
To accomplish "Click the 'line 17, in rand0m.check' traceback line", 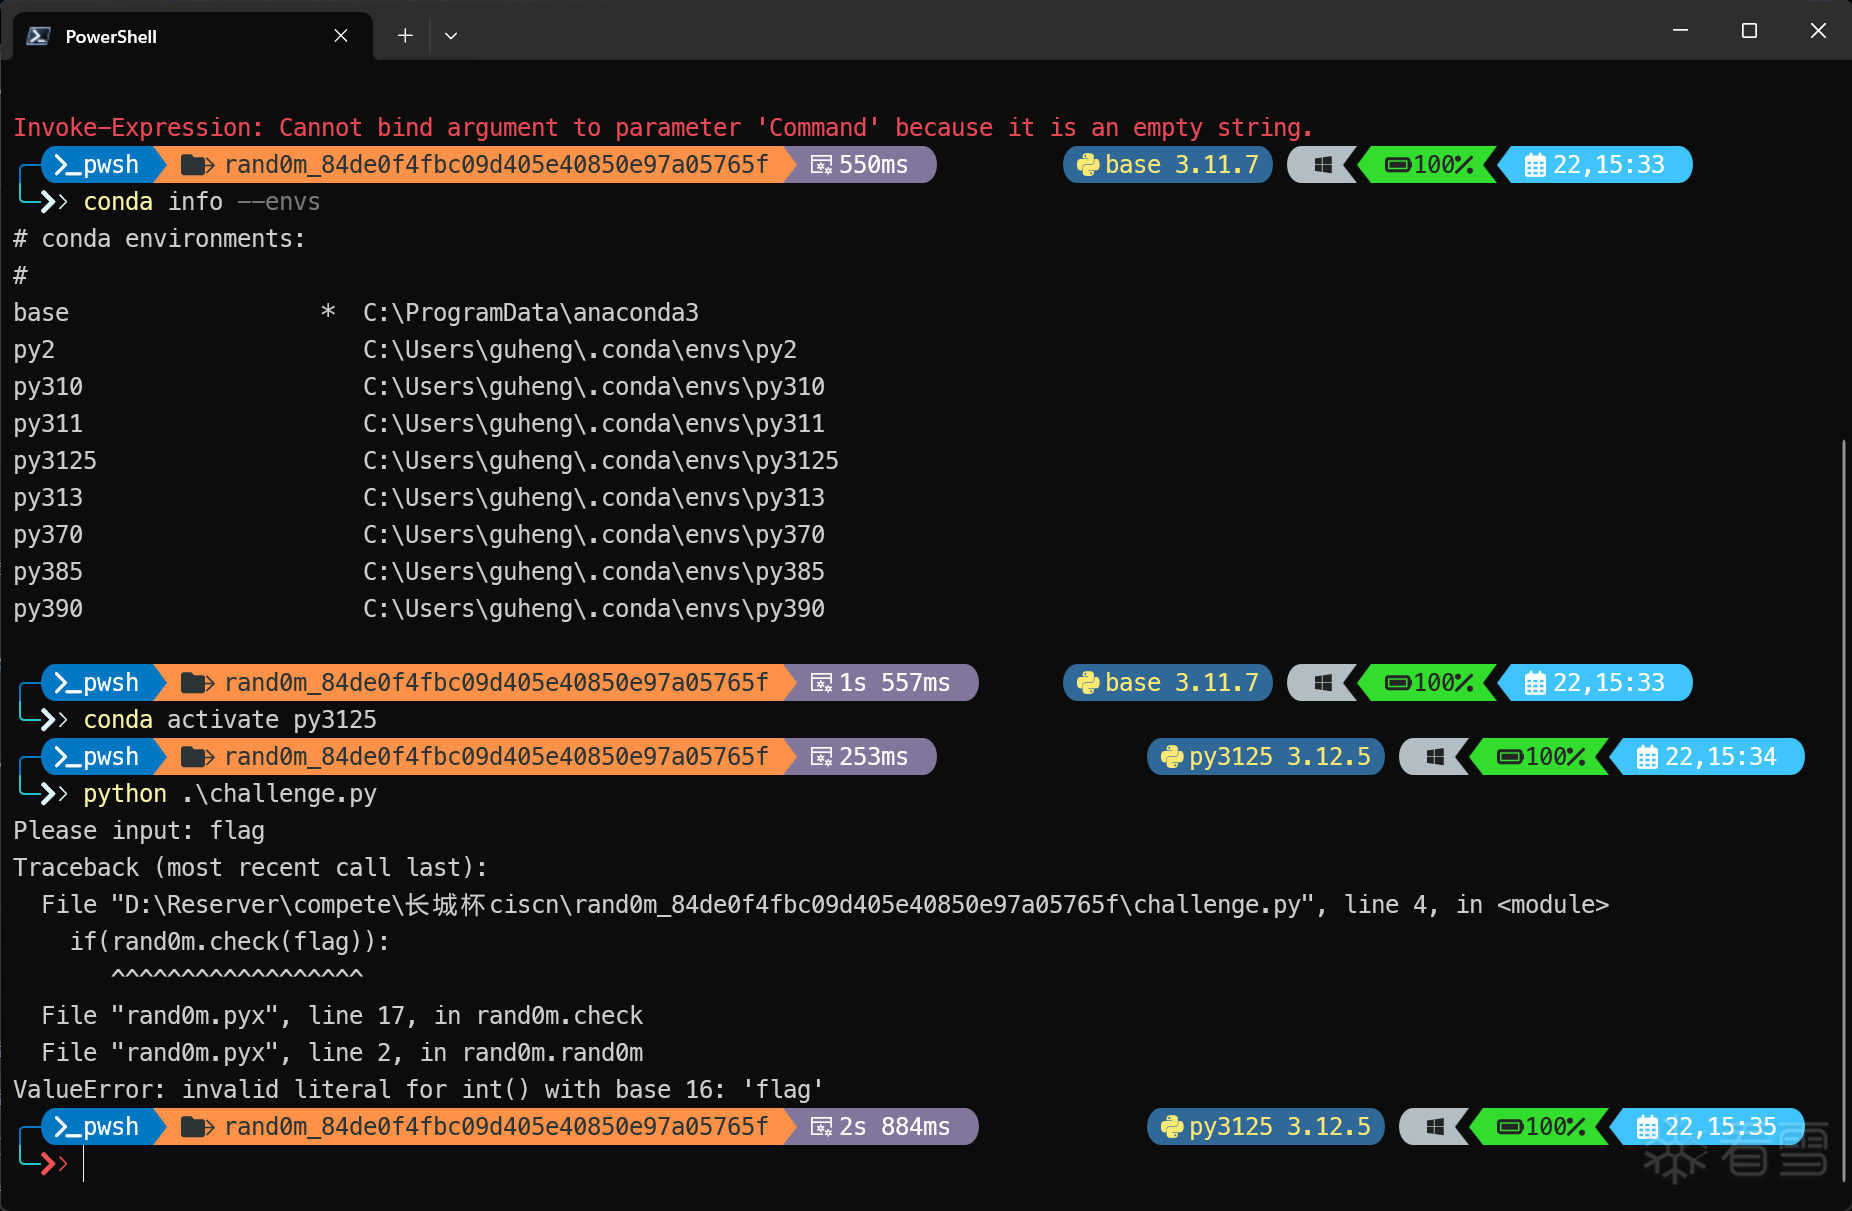I will pyautogui.click(x=342, y=1016).
